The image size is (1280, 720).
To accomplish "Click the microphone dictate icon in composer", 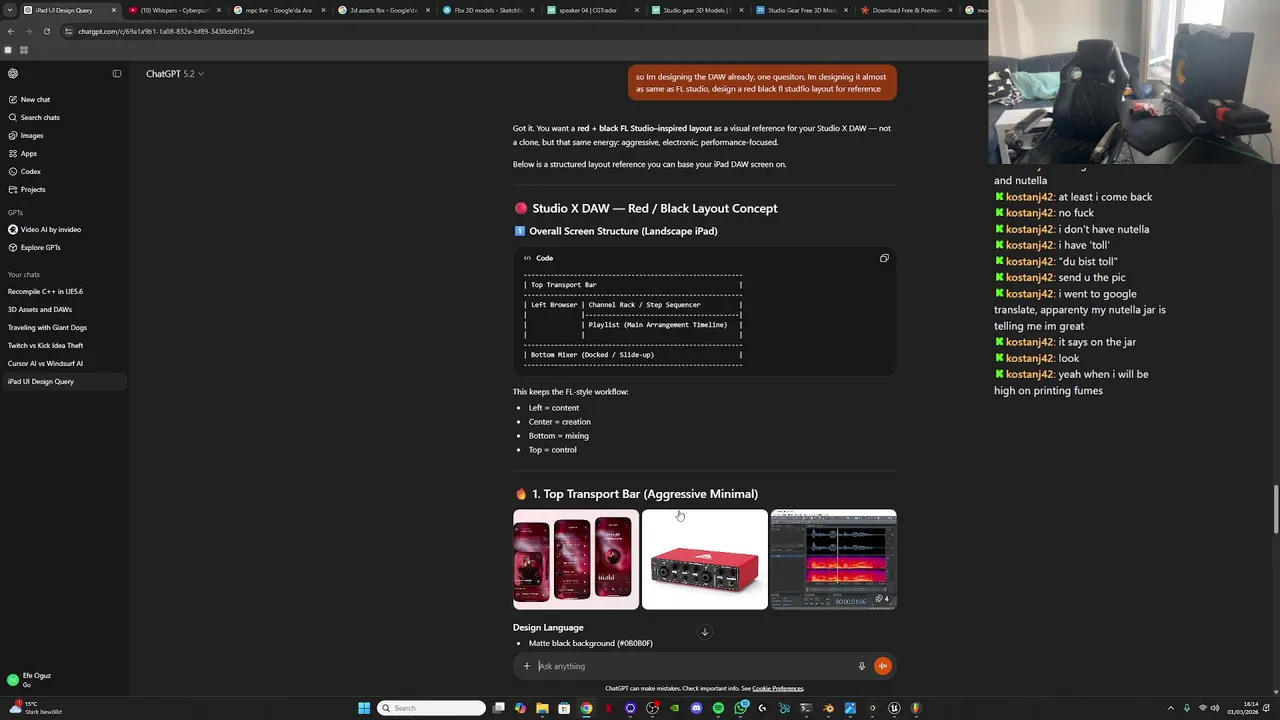I will pyautogui.click(x=861, y=666).
